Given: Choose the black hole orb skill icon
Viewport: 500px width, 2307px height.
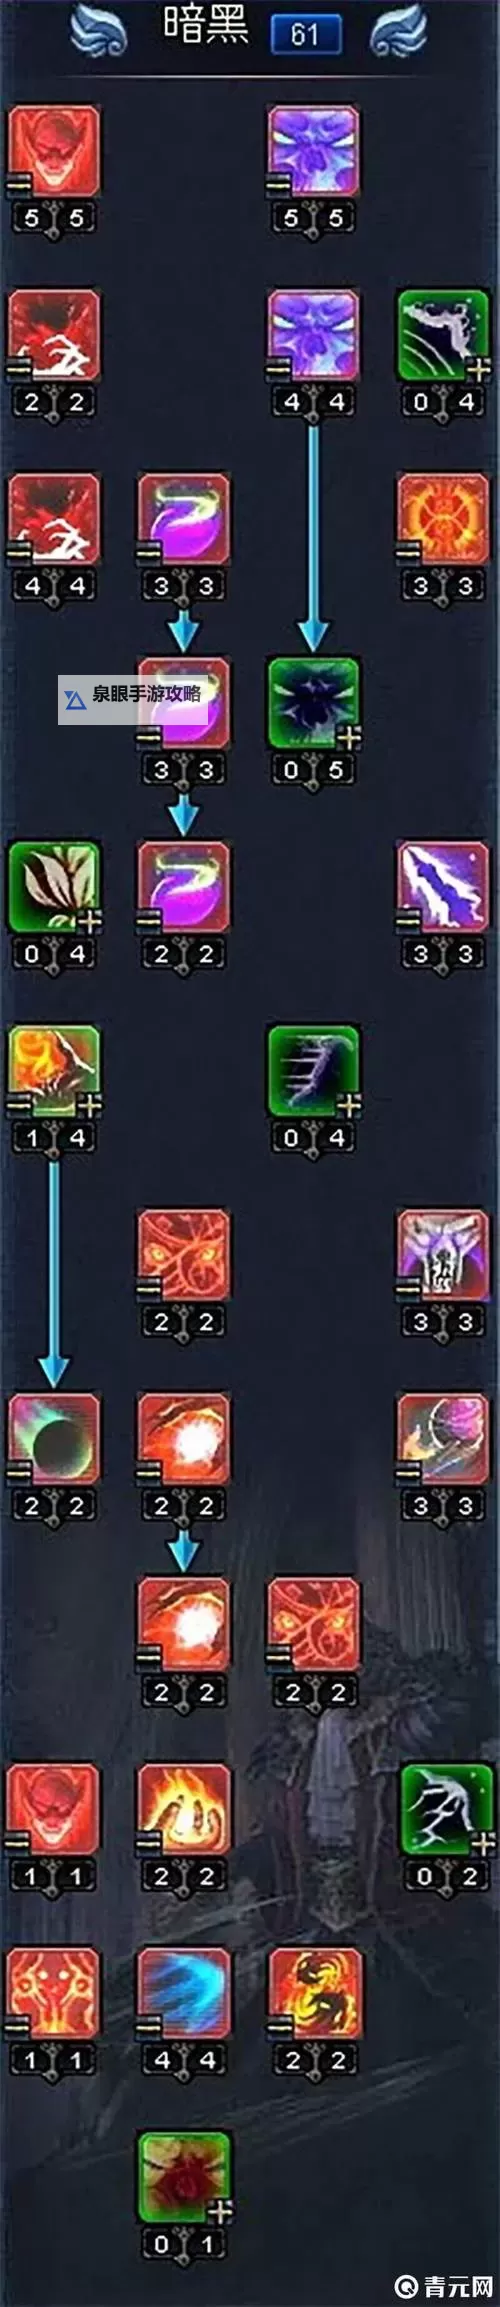Looking at the screenshot, I should click(54, 1440).
